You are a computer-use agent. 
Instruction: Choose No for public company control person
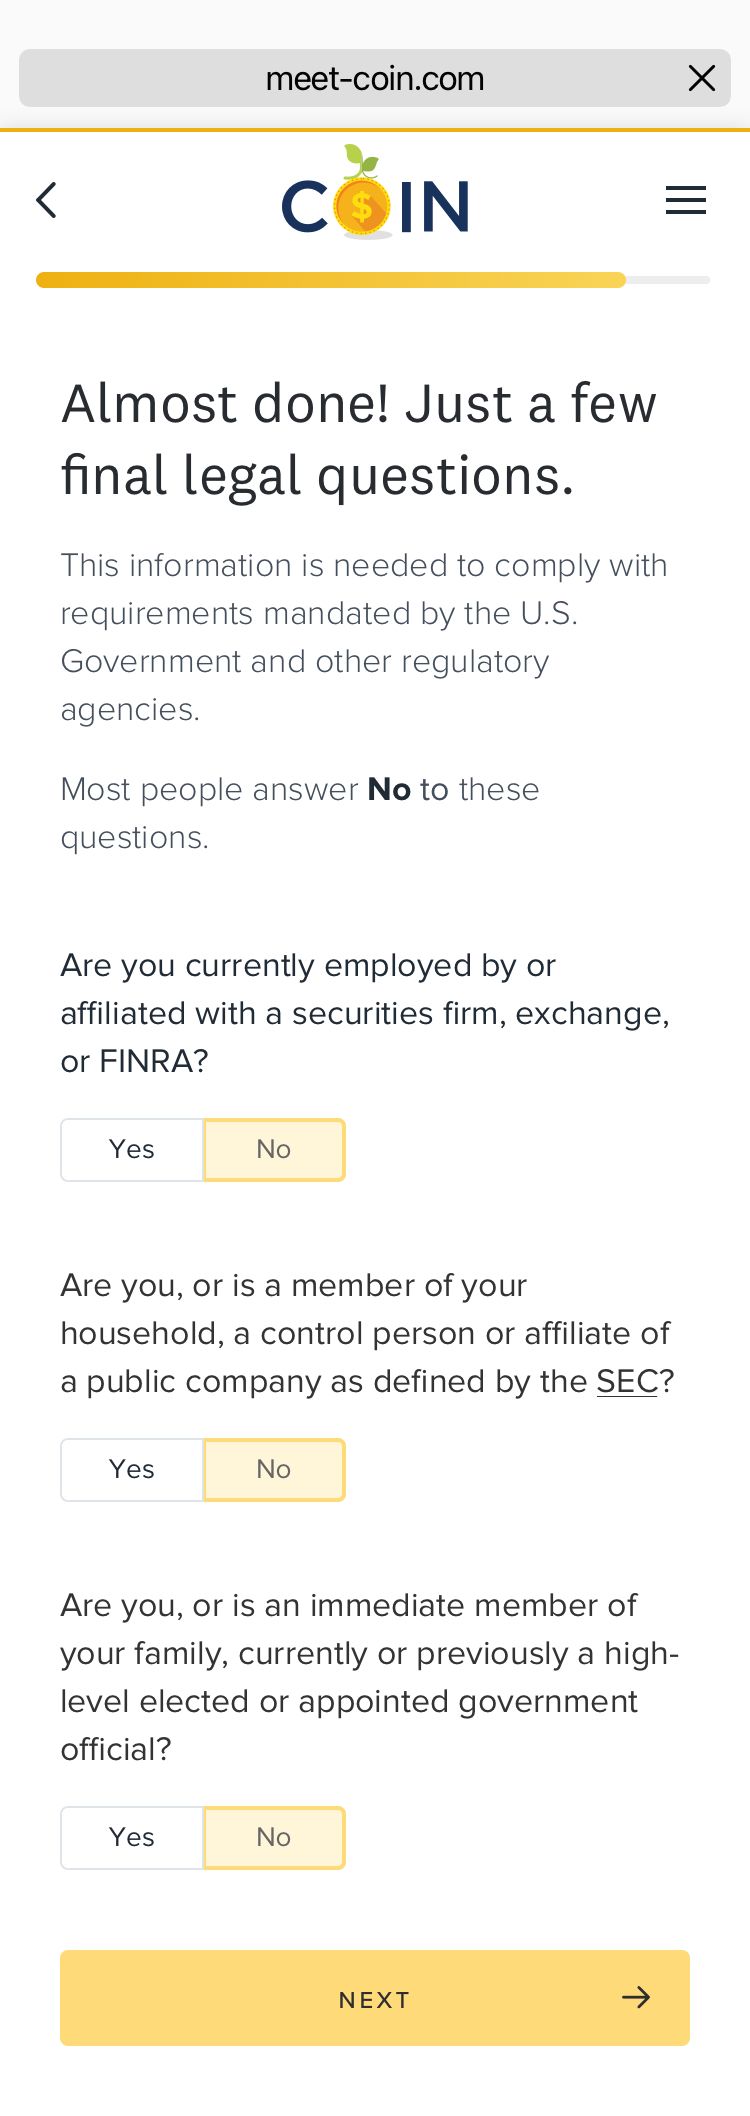pos(274,1470)
